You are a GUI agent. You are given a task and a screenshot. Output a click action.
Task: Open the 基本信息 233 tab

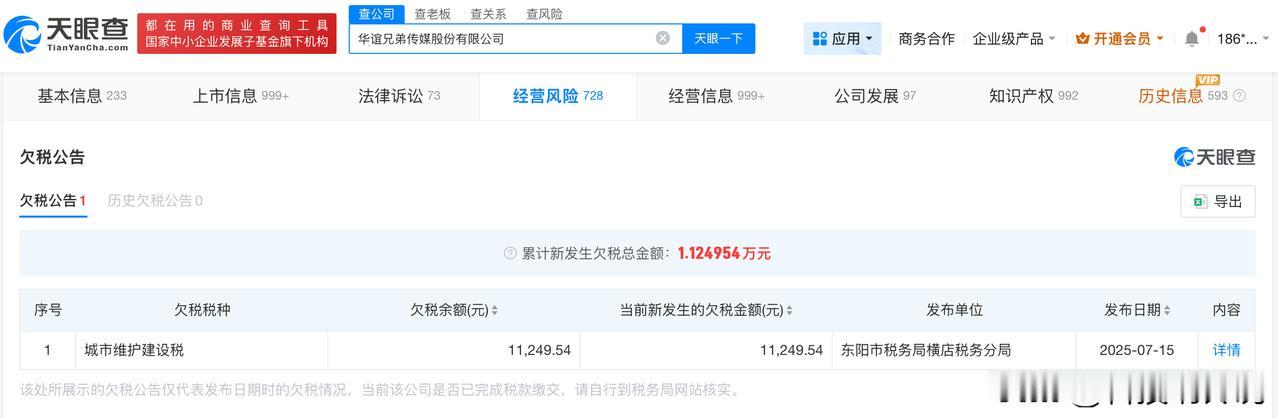pos(82,96)
